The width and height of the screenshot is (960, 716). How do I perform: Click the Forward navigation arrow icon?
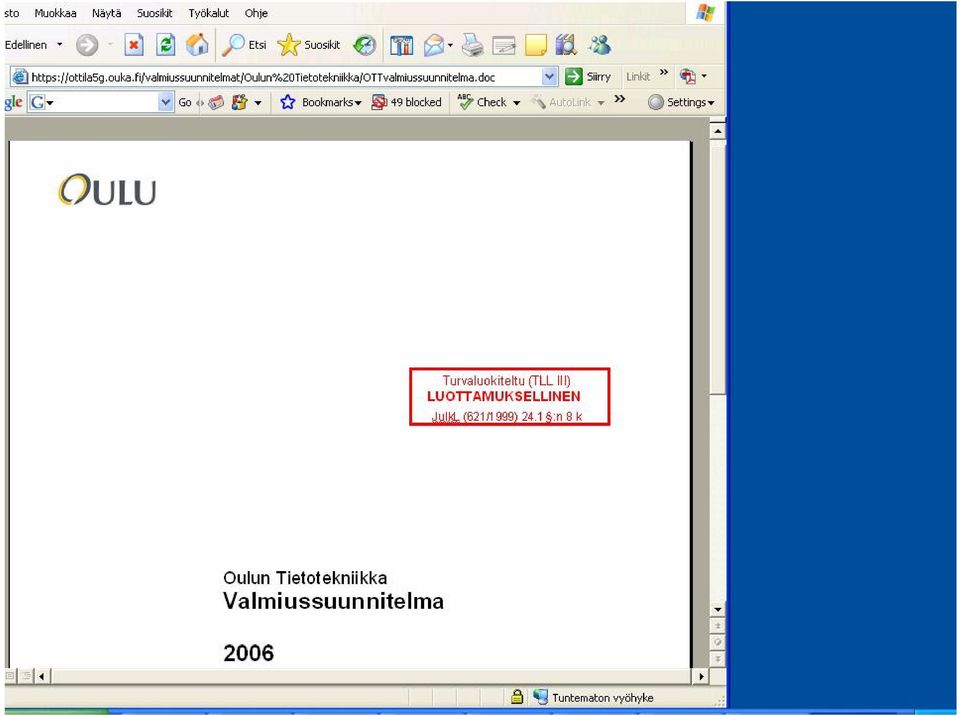coord(87,45)
